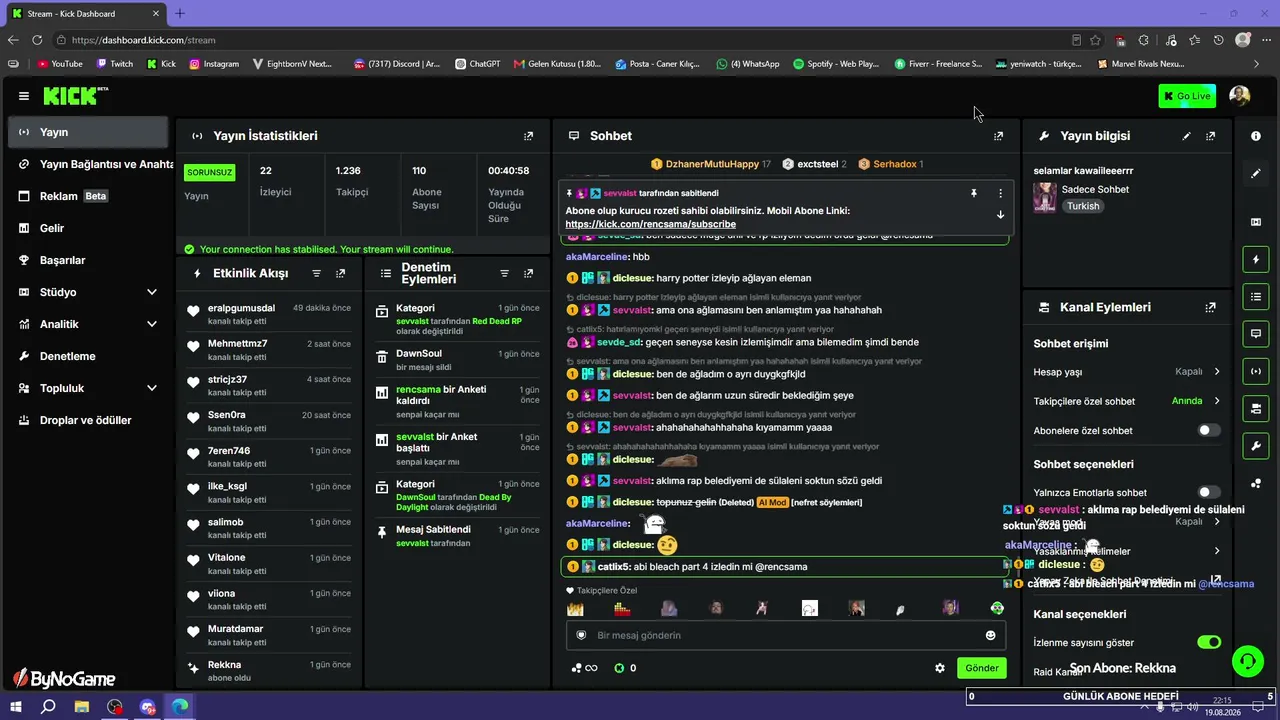Open Yasaklanmış kelimeler chevron
The image size is (1280, 720).
[x=1217, y=551]
